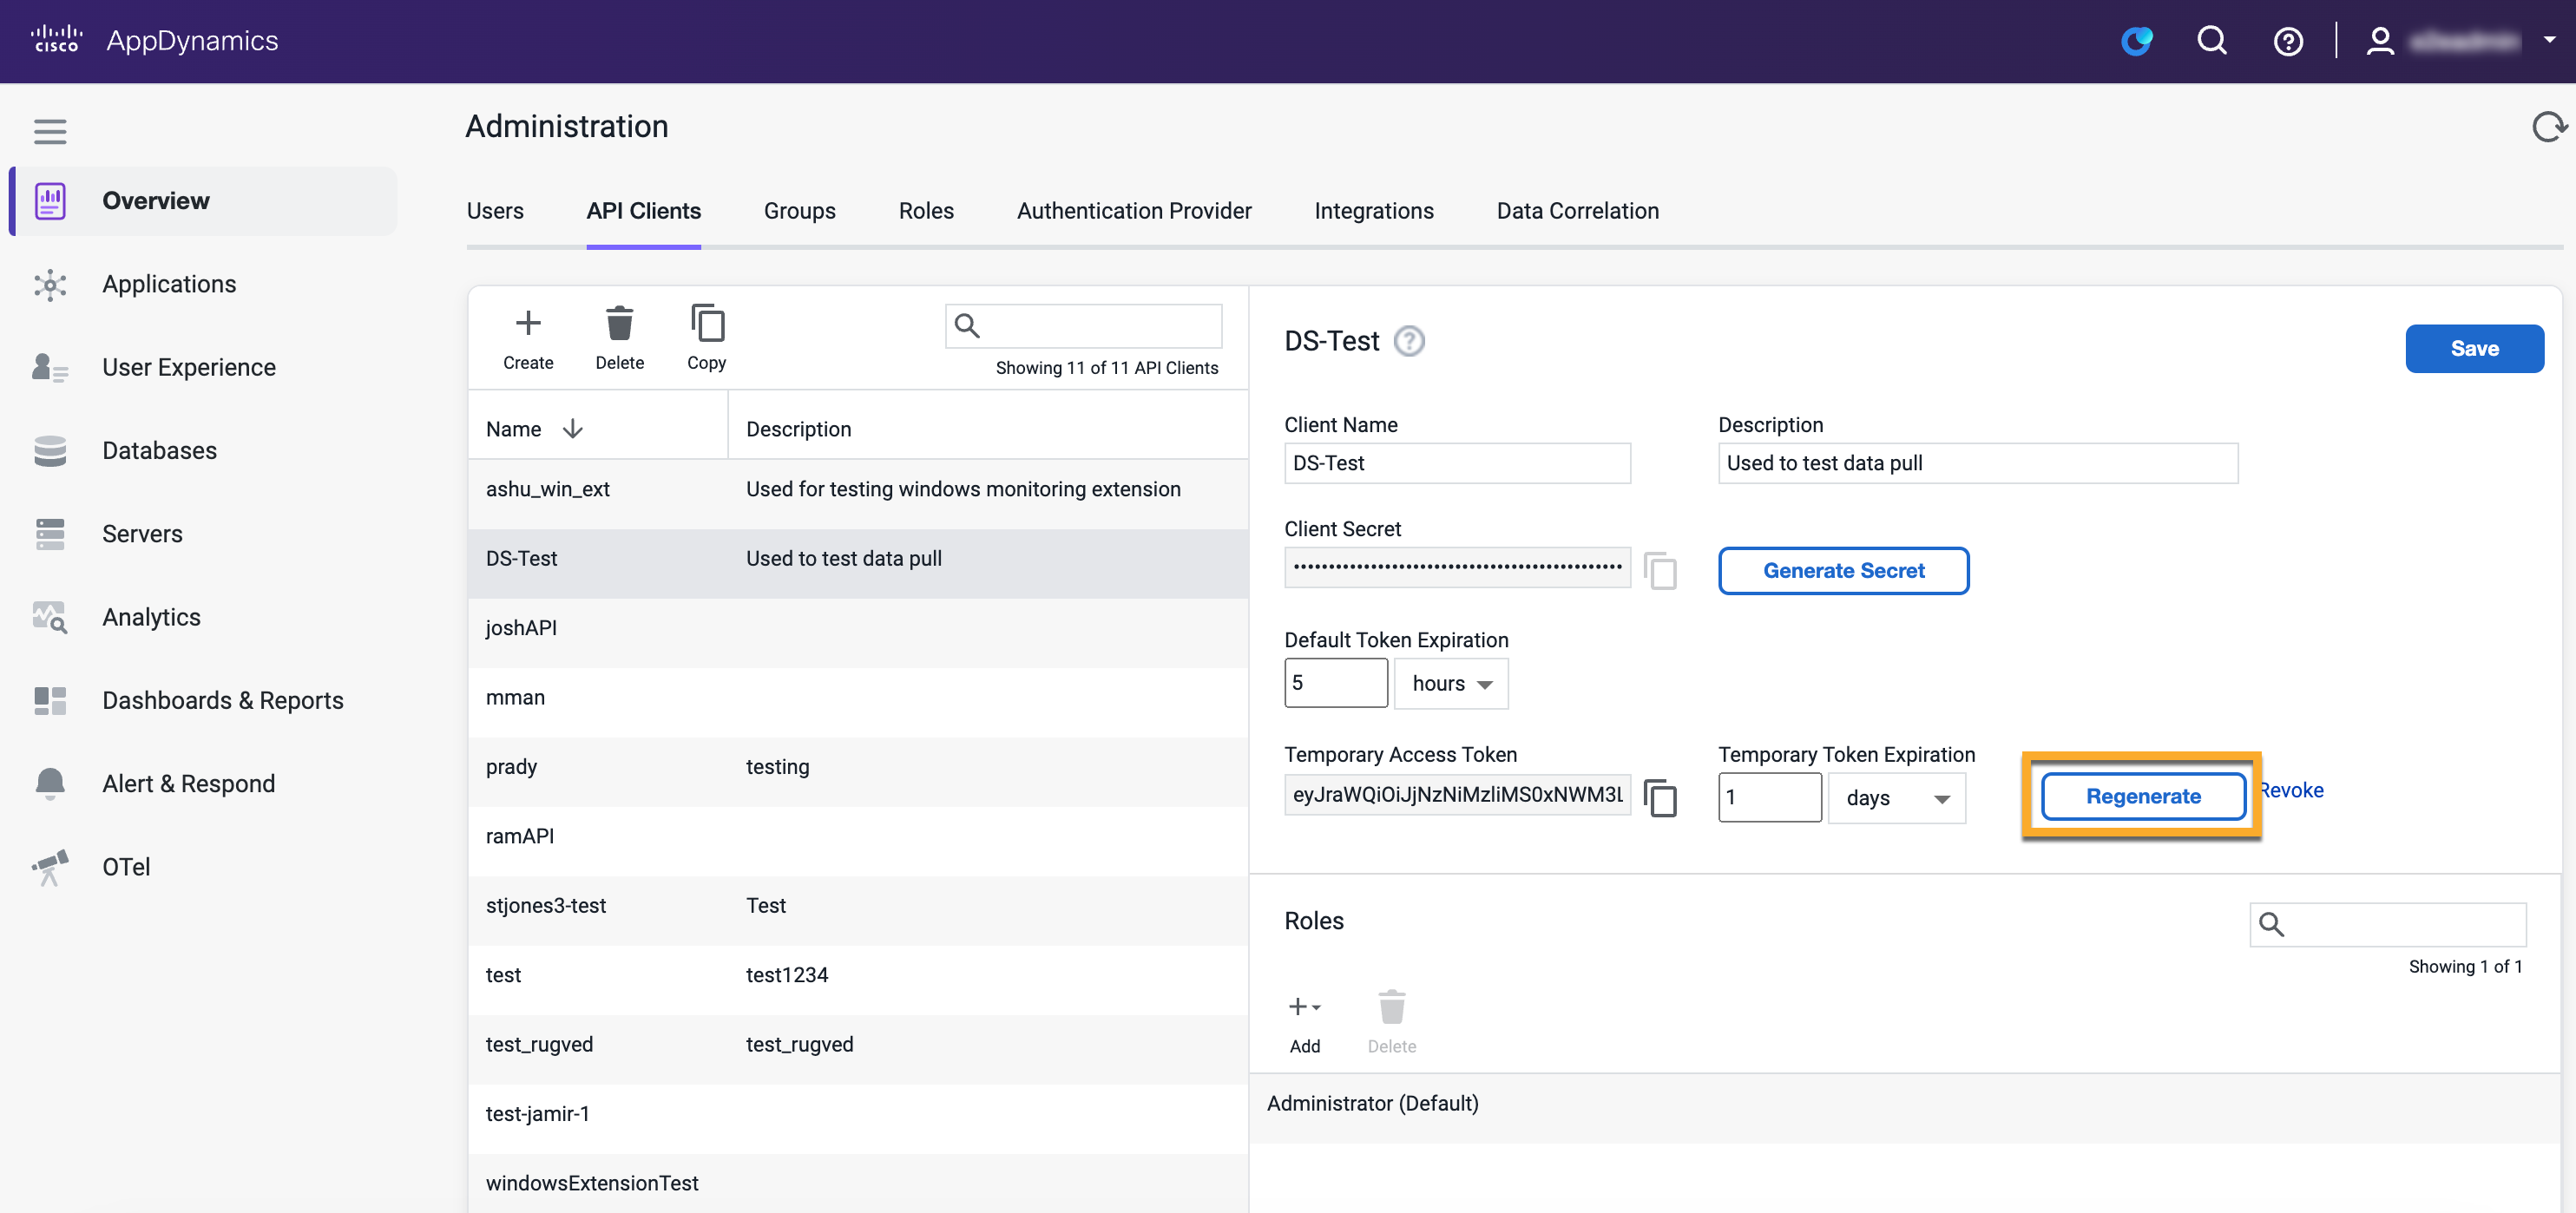Screen dimensions: 2576x1213
Task: Copy the Client Secret value
Action: point(1660,571)
